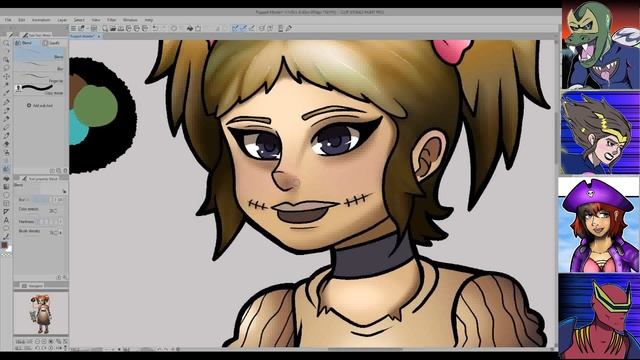Open the Window menu
The width and height of the screenshot is (640, 360).
(x=130, y=20)
